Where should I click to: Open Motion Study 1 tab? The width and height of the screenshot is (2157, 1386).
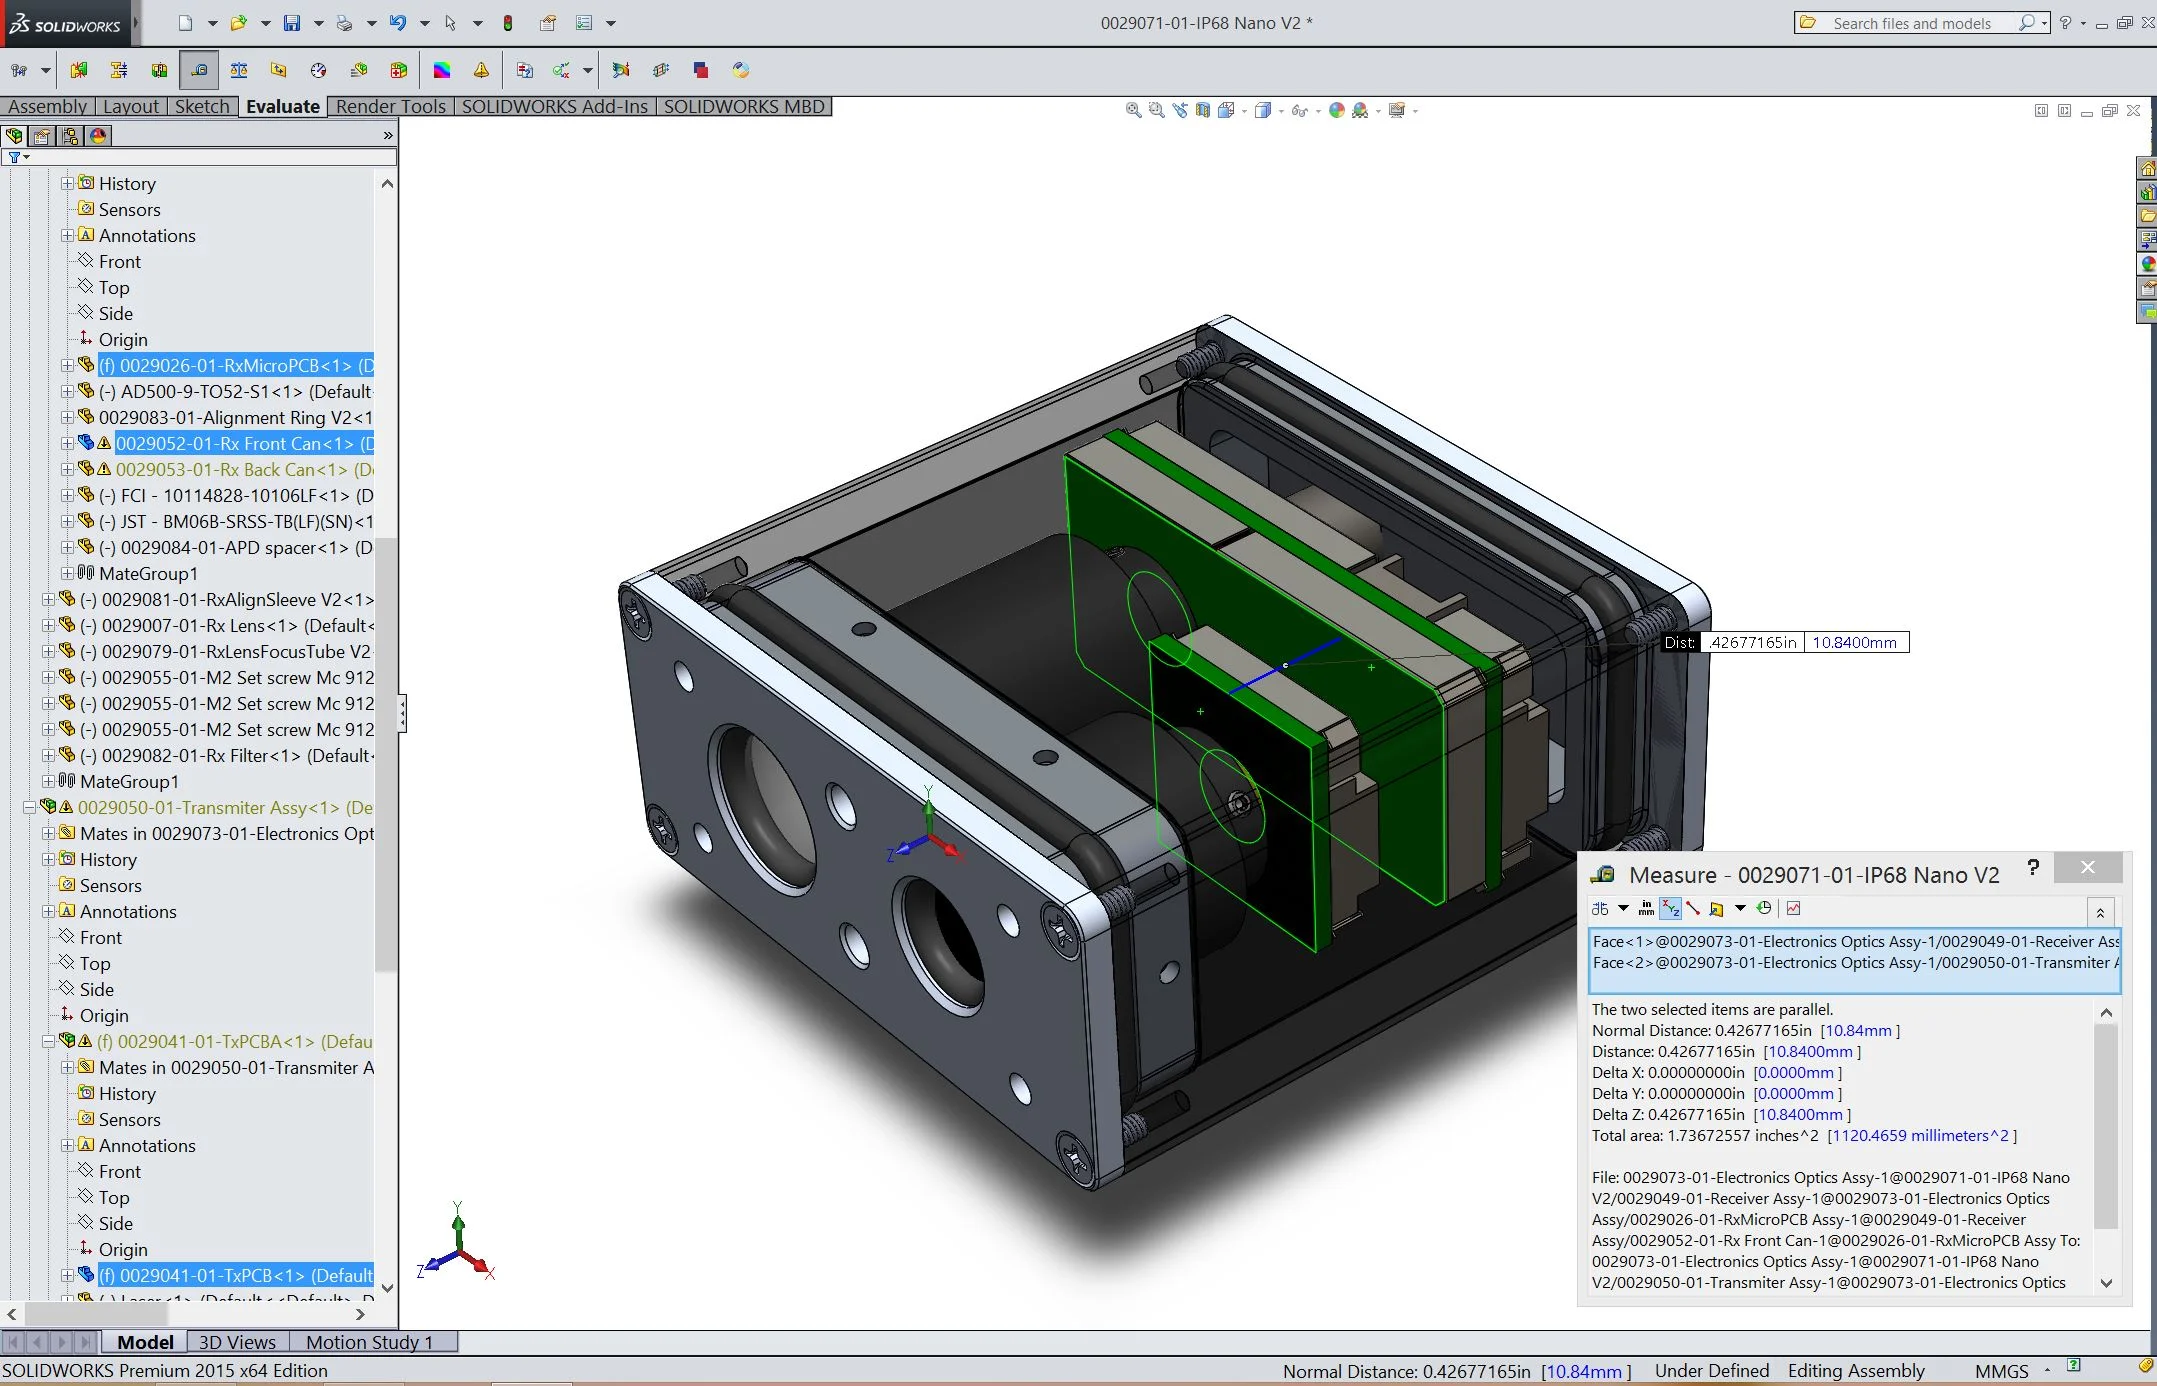[x=370, y=1342]
